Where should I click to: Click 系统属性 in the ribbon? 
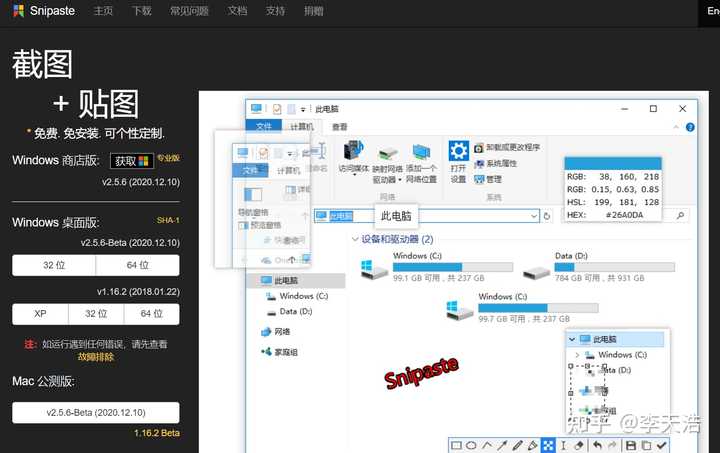pos(495,163)
